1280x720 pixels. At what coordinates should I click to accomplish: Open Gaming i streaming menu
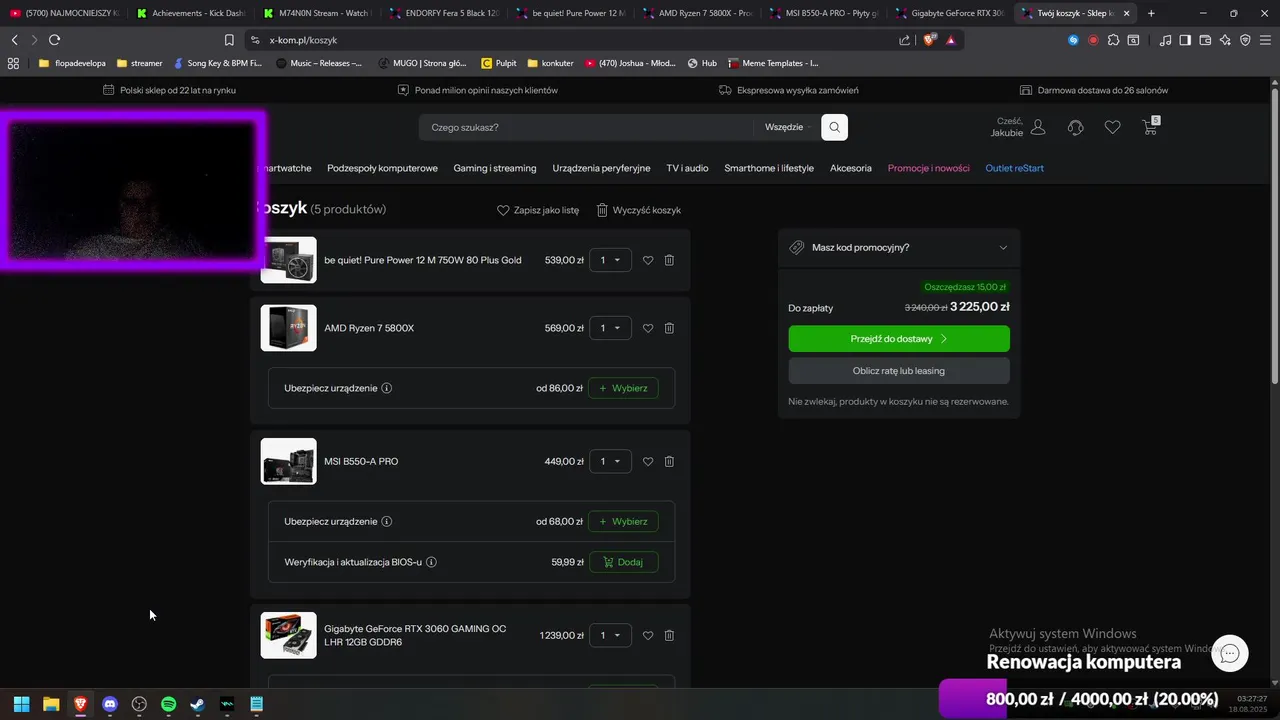[x=495, y=168]
